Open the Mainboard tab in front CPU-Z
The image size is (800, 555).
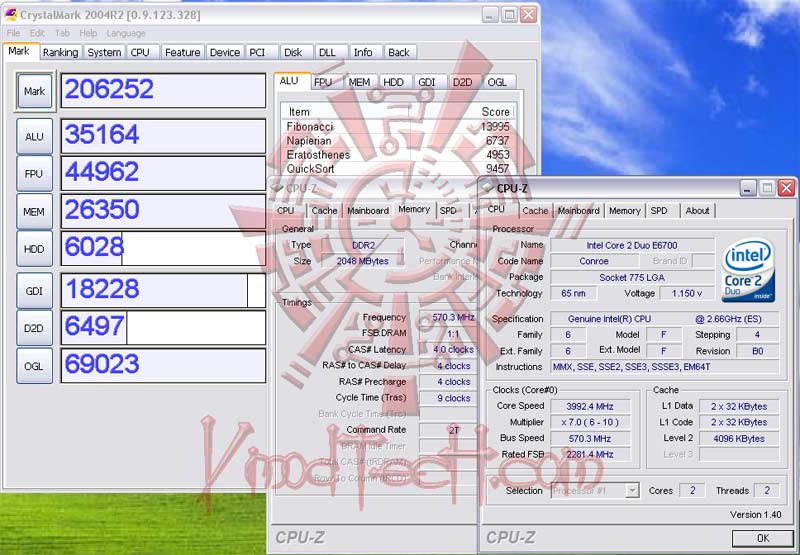(579, 211)
